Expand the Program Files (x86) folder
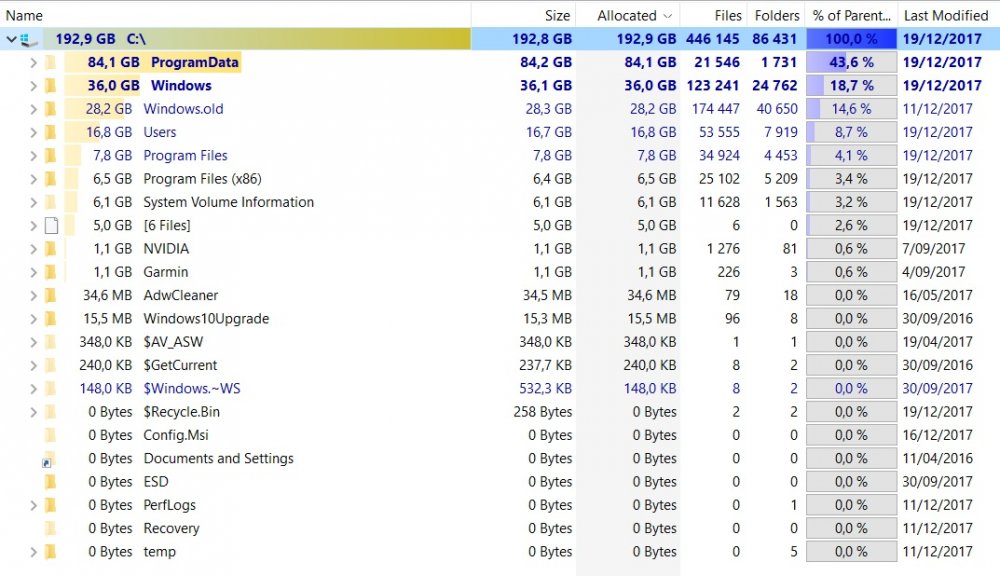Viewport: 1000px width, 576px height. tap(33, 179)
